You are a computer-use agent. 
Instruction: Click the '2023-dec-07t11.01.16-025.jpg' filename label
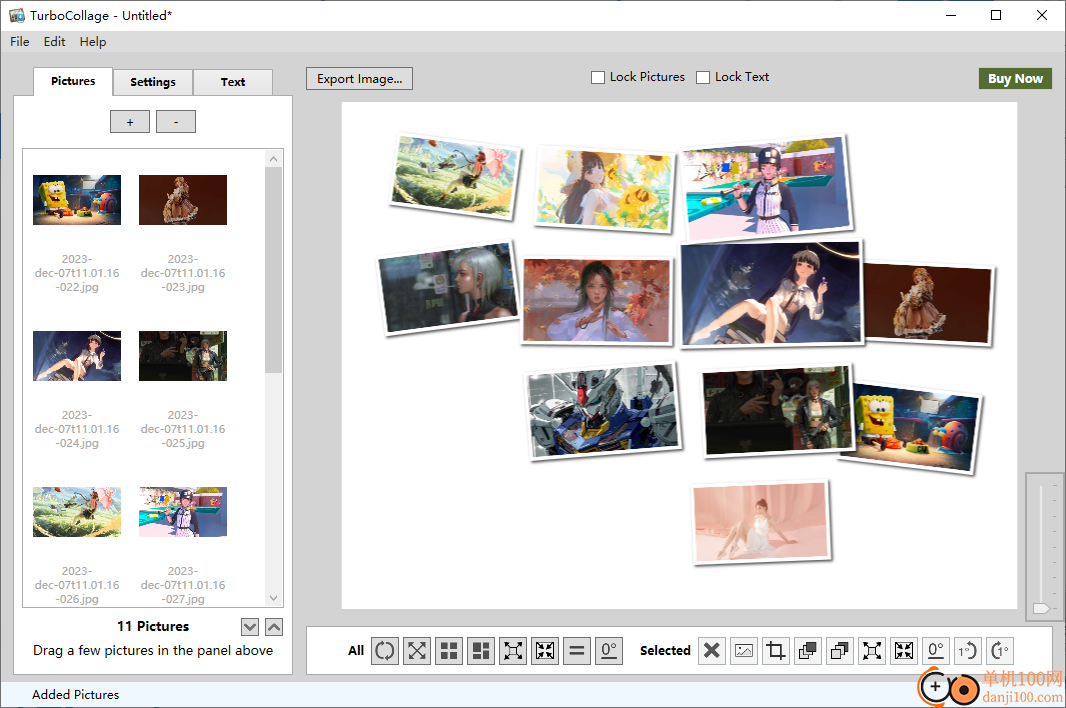[183, 429]
